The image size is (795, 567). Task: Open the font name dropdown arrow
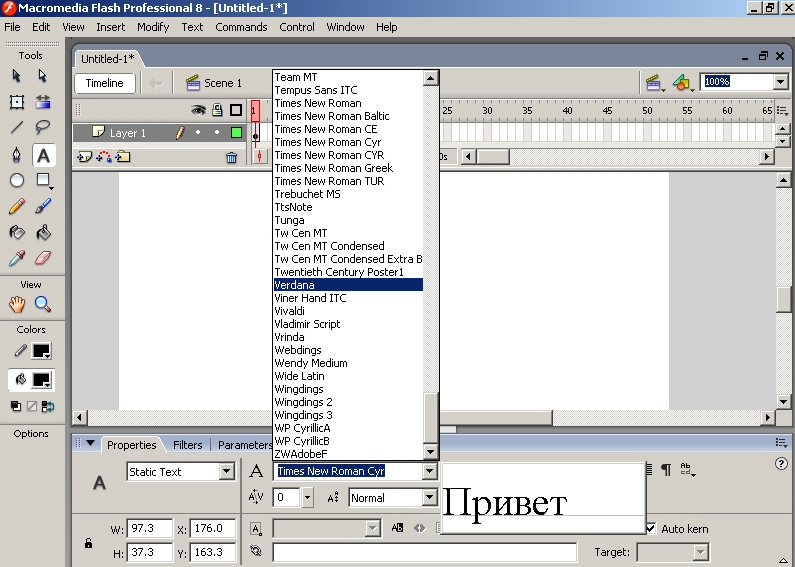429,471
